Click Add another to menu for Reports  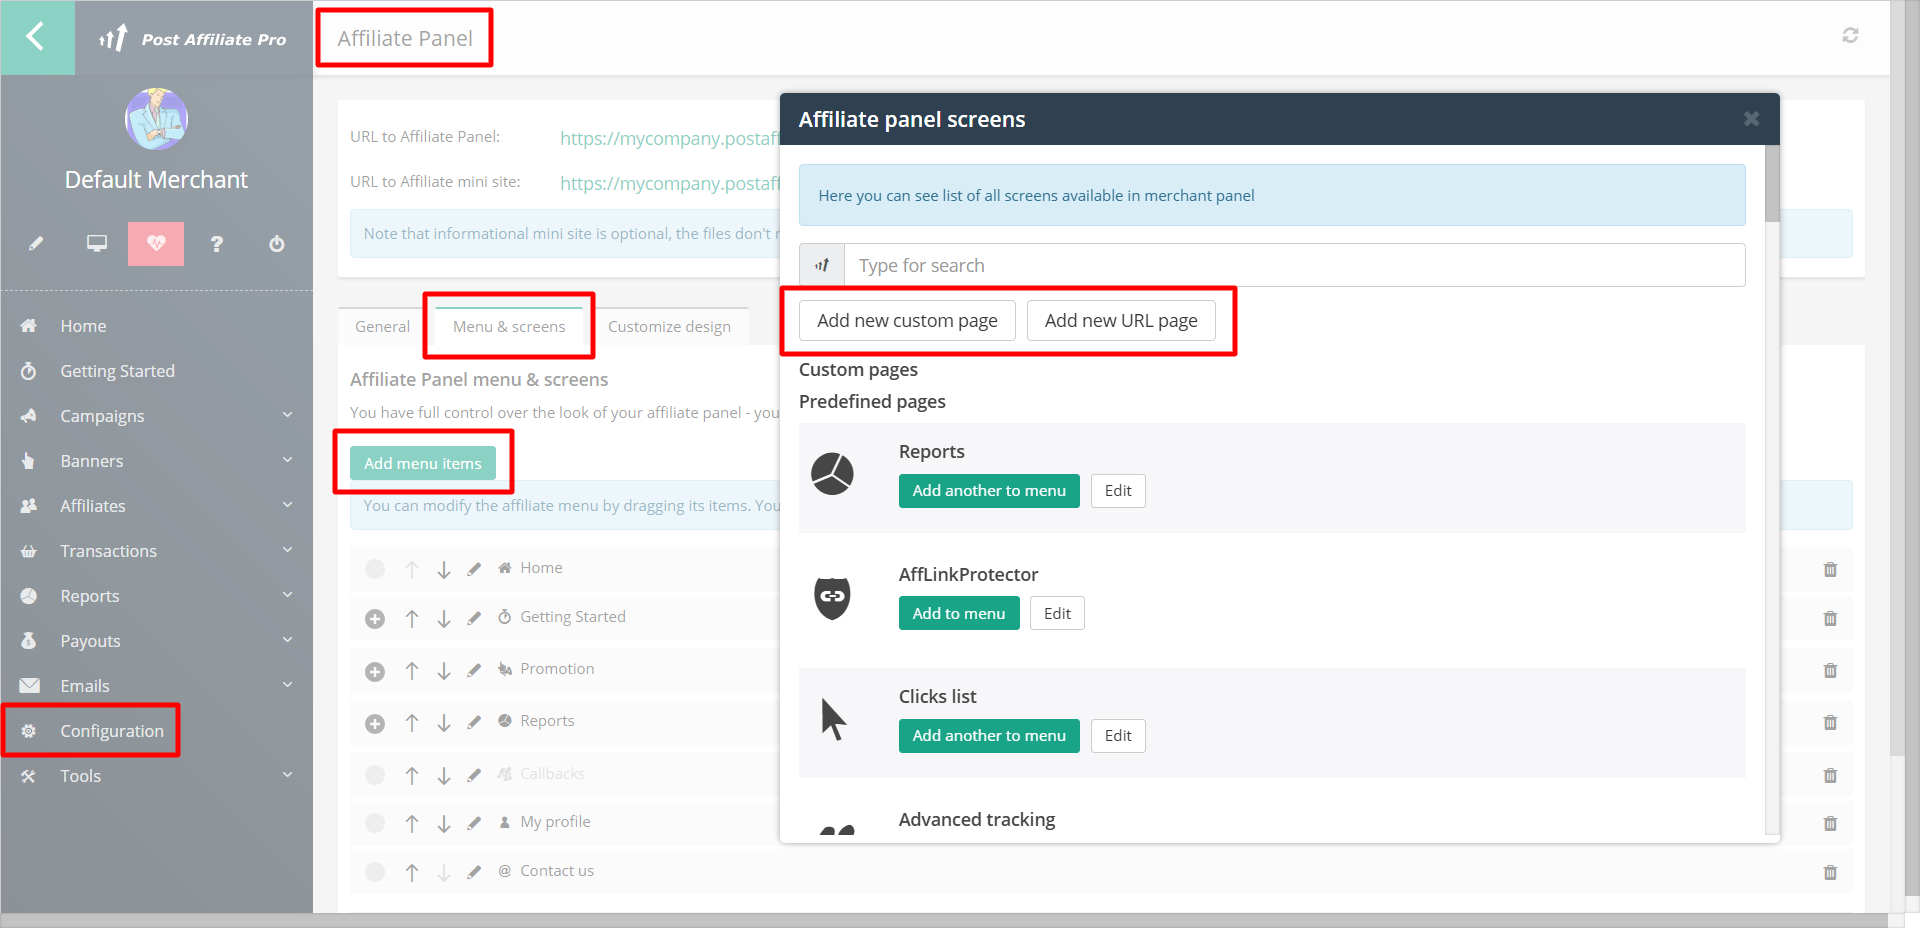pyautogui.click(x=989, y=491)
